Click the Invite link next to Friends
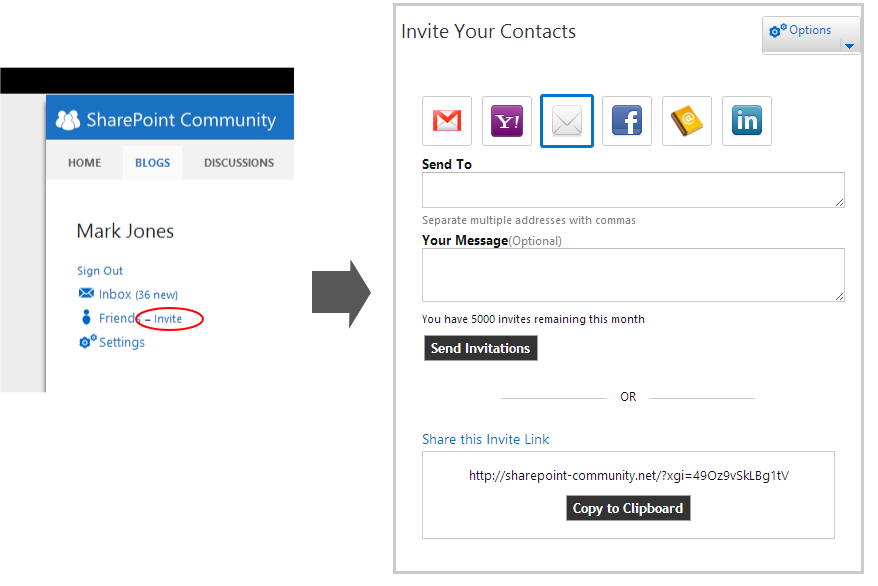The height and width of the screenshot is (586, 878). (x=167, y=319)
